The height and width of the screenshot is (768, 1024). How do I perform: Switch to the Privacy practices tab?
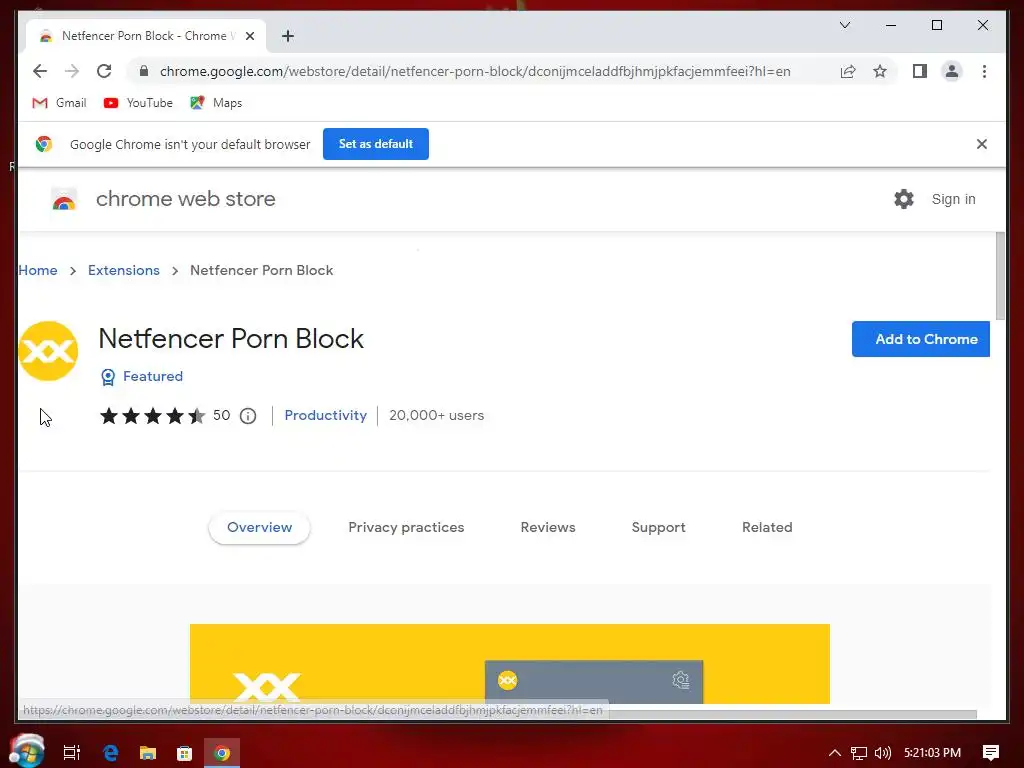click(x=406, y=528)
